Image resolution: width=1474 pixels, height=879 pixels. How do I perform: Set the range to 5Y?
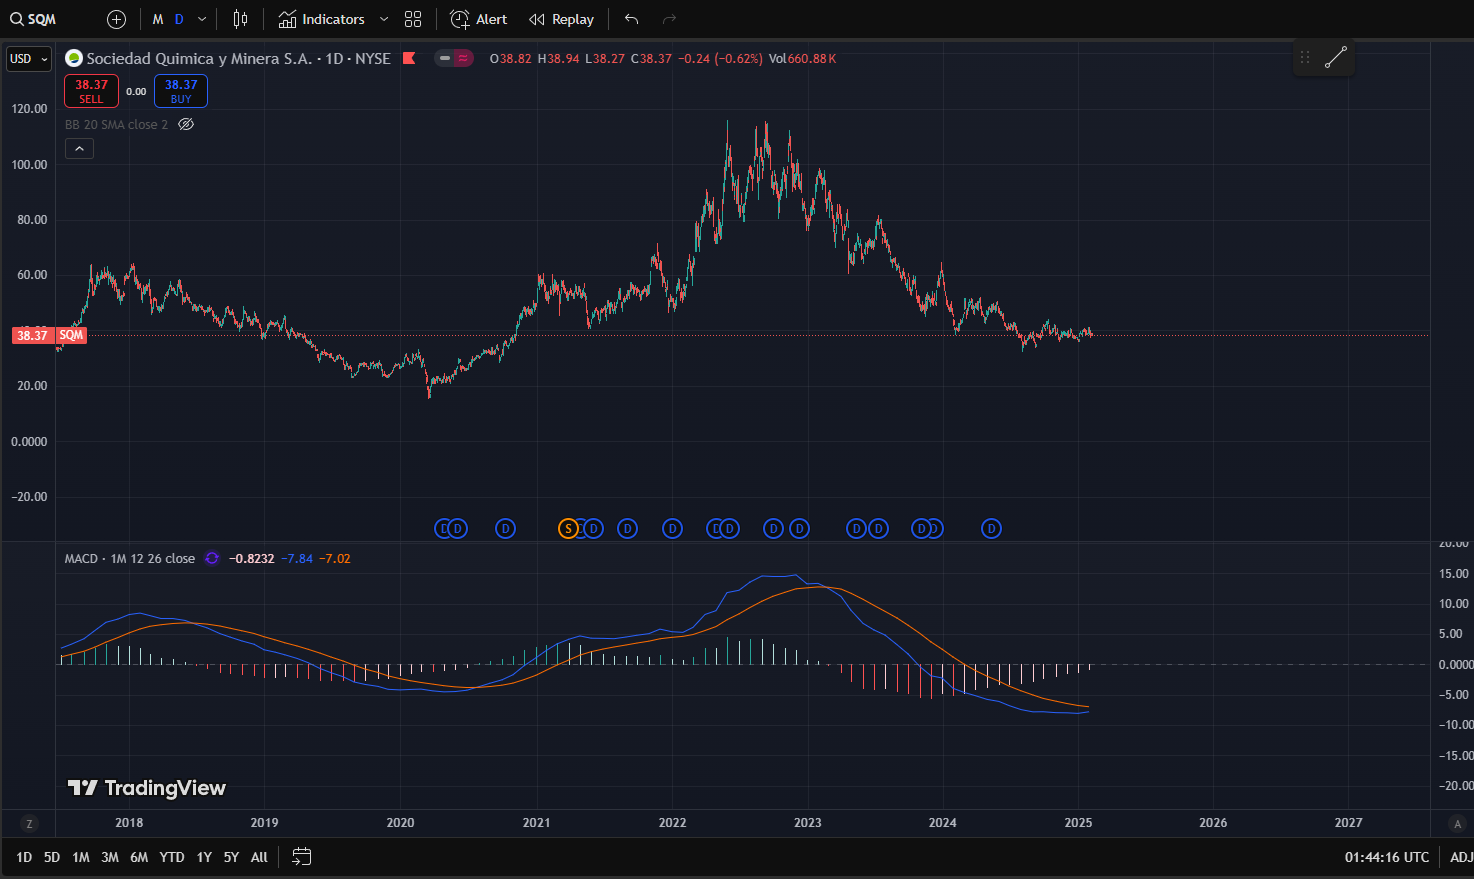coord(231,857)
